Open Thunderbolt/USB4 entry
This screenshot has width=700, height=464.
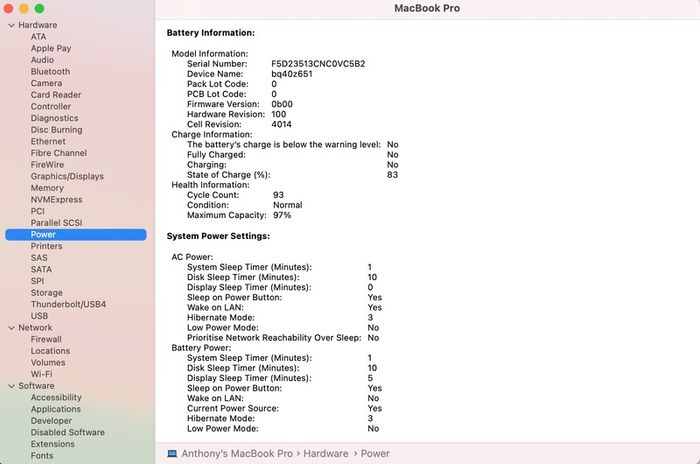[x=68, y=304]
